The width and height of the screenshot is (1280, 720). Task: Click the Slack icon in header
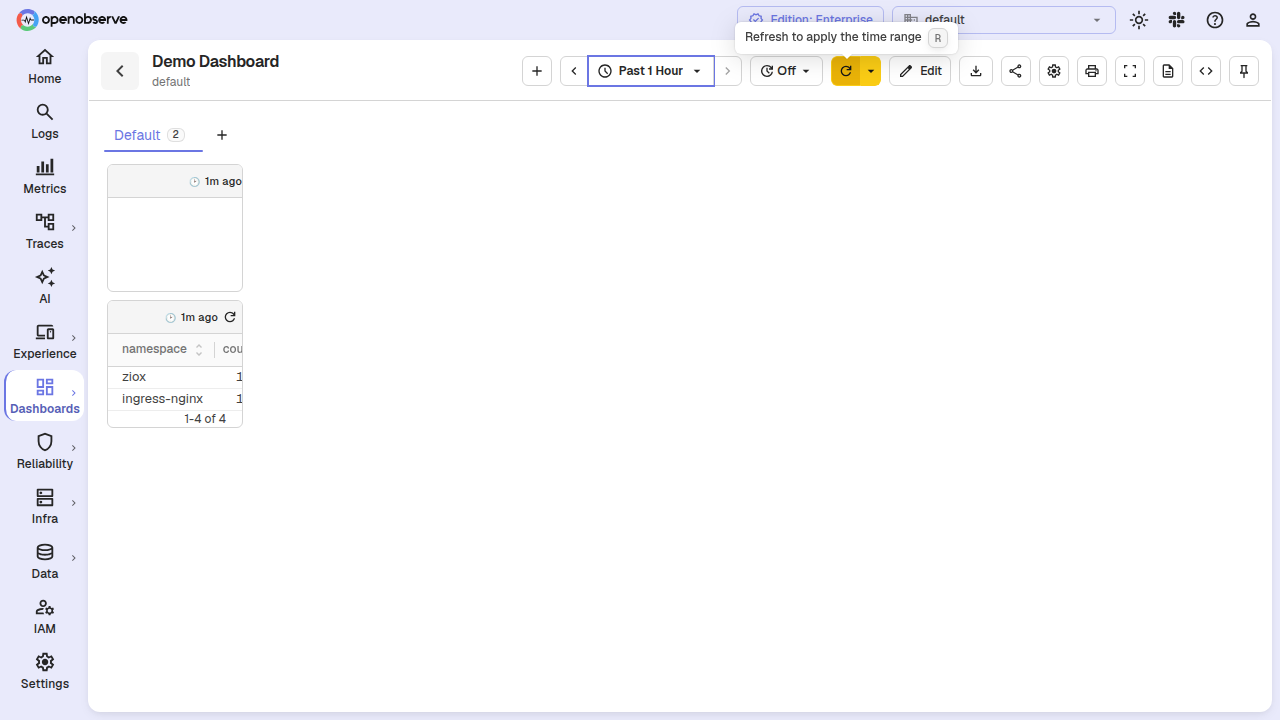pyautogui.click(x=1176, y=20)
